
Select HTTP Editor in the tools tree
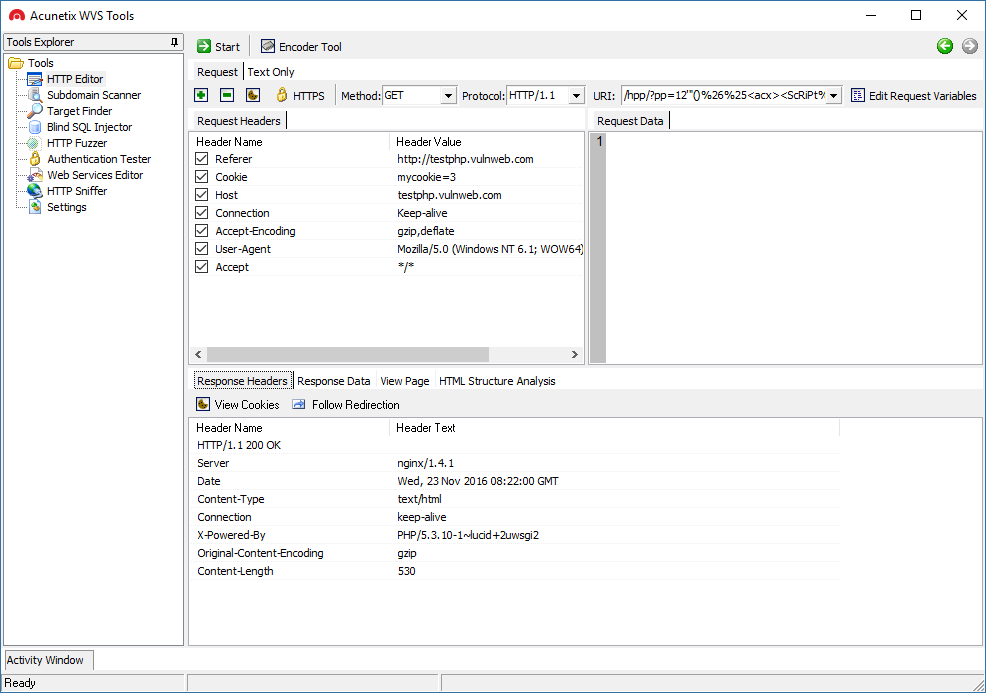tap(75, 79)
